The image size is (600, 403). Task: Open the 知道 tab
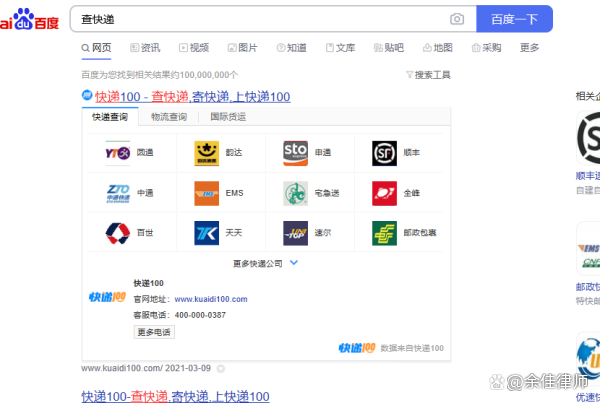coord(292,48)
